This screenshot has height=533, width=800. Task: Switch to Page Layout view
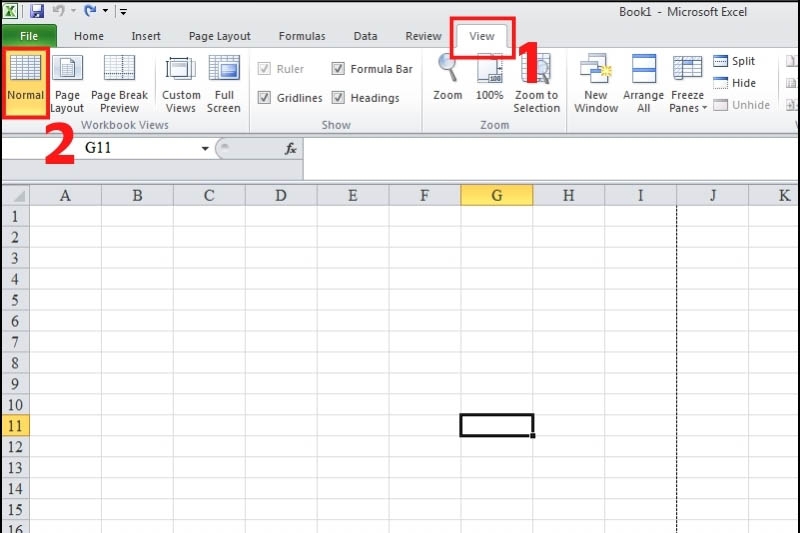[67, 84]
